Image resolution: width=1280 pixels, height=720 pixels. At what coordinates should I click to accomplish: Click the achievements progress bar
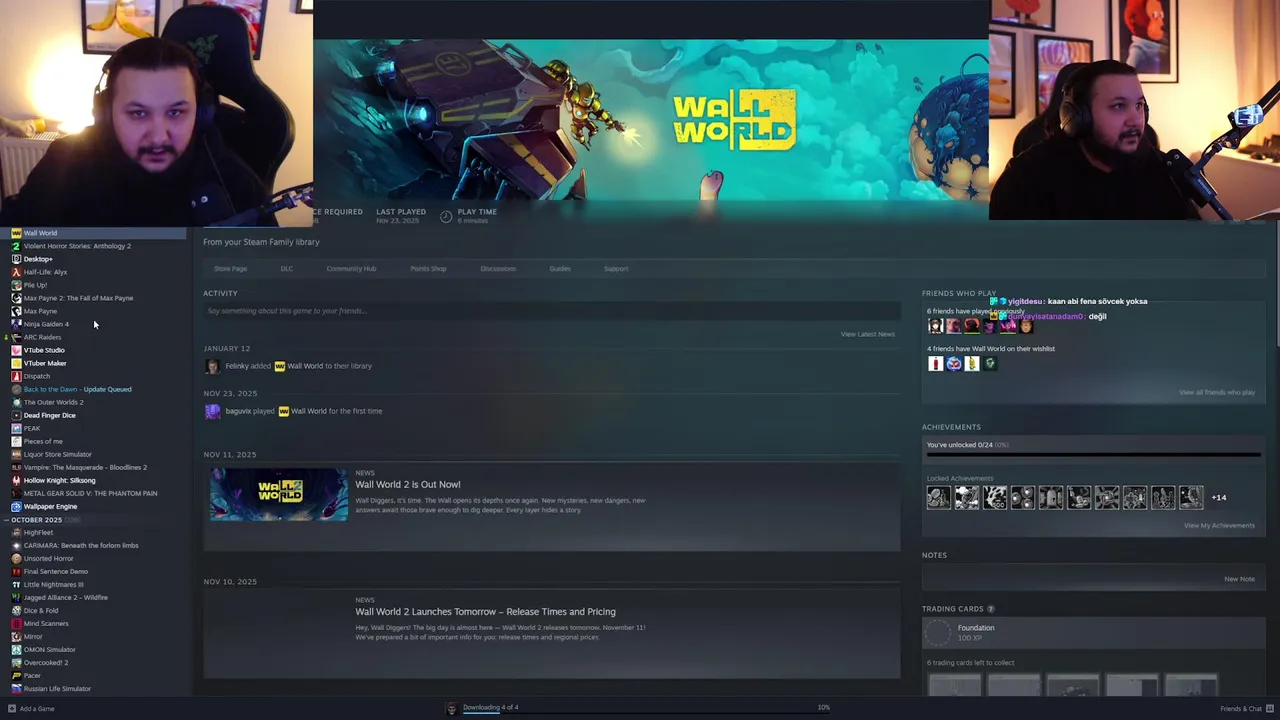pyautogui.click(x=1093, y=454)
